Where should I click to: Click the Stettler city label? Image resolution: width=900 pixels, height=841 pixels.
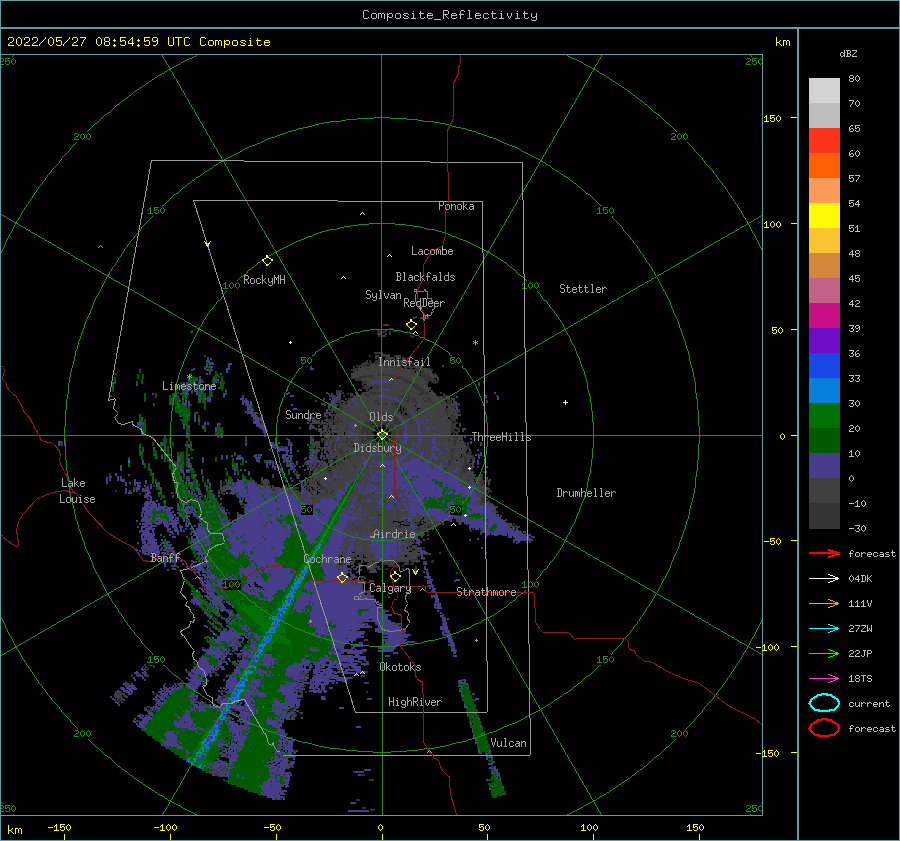coord(583,289)
